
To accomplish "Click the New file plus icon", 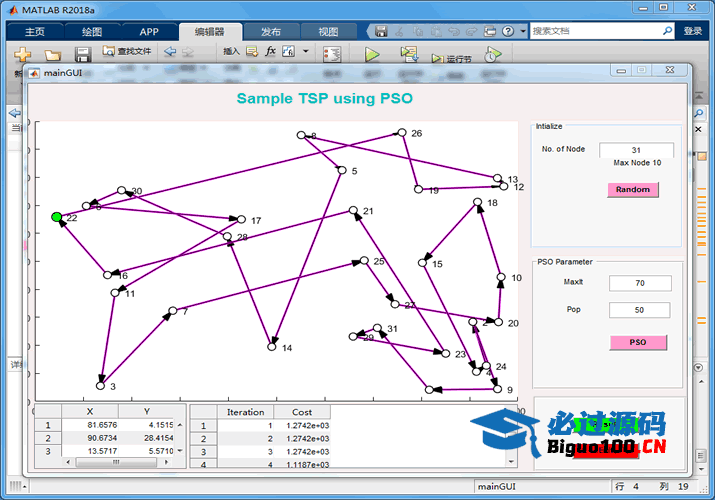I will (22, 54).
